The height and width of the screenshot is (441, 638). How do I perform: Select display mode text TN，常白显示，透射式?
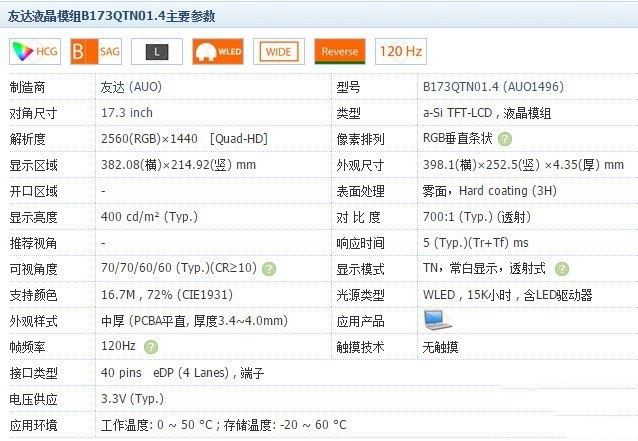[484, 268]
